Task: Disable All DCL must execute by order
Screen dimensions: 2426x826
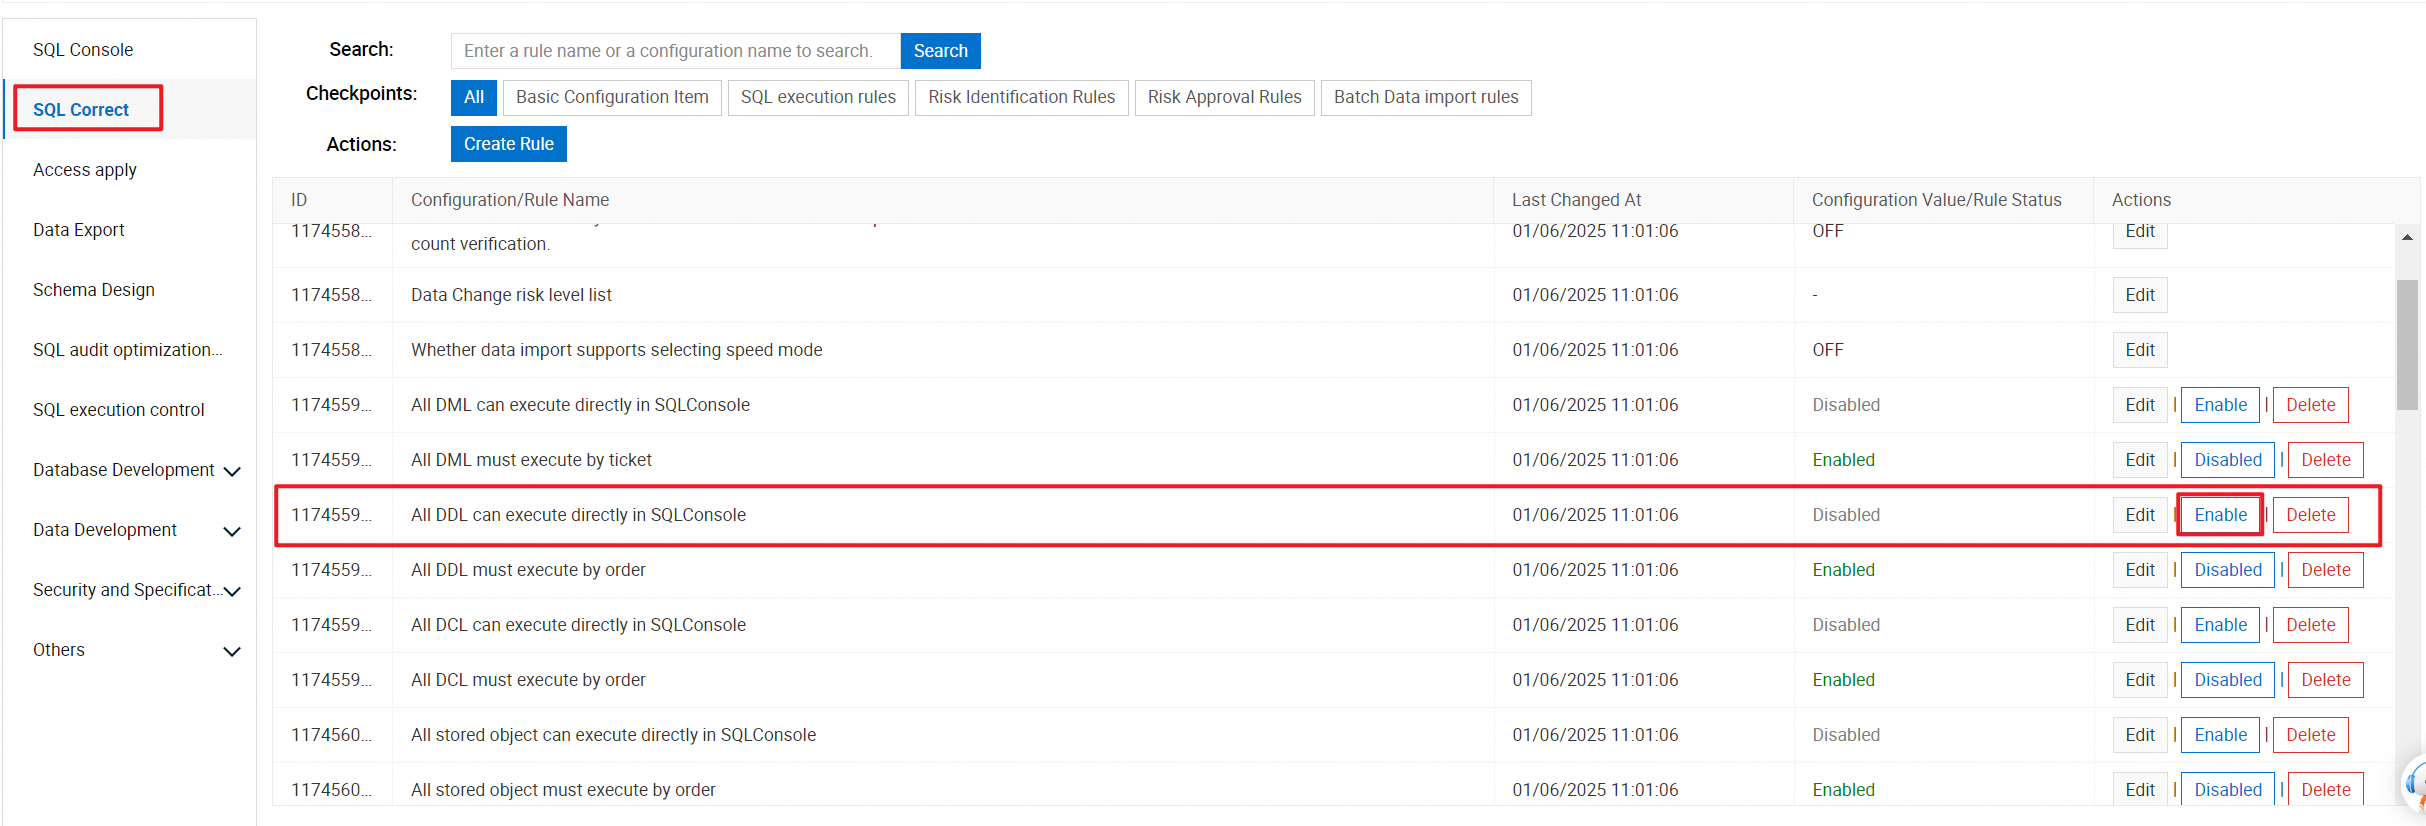Action: (x=2228, y=680)
